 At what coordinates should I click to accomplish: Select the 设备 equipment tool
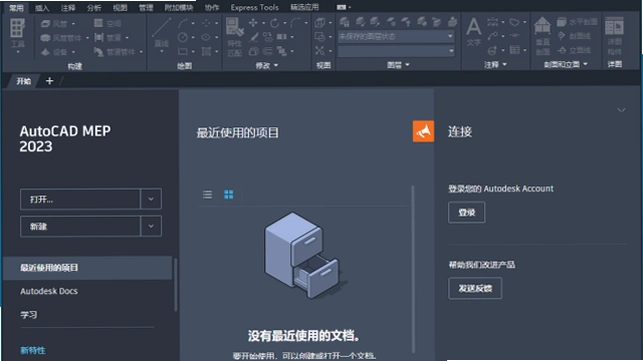tap(54, 52)
